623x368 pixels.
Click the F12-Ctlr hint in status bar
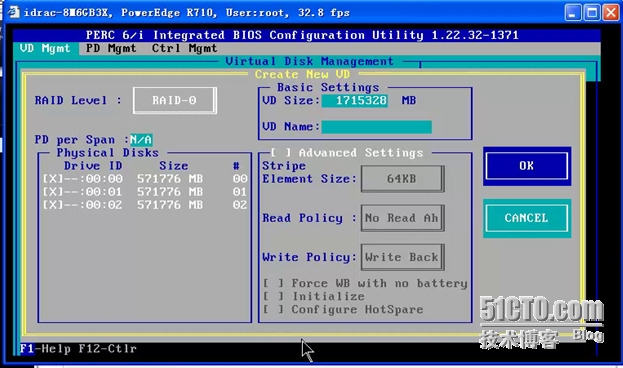click(107, 349)
